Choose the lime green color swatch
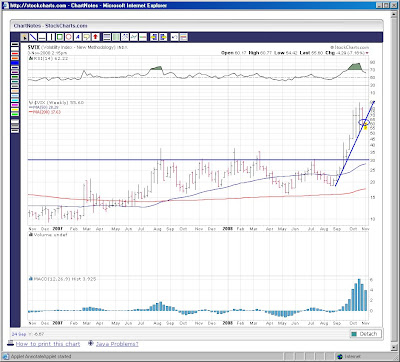 pos(15,114)
